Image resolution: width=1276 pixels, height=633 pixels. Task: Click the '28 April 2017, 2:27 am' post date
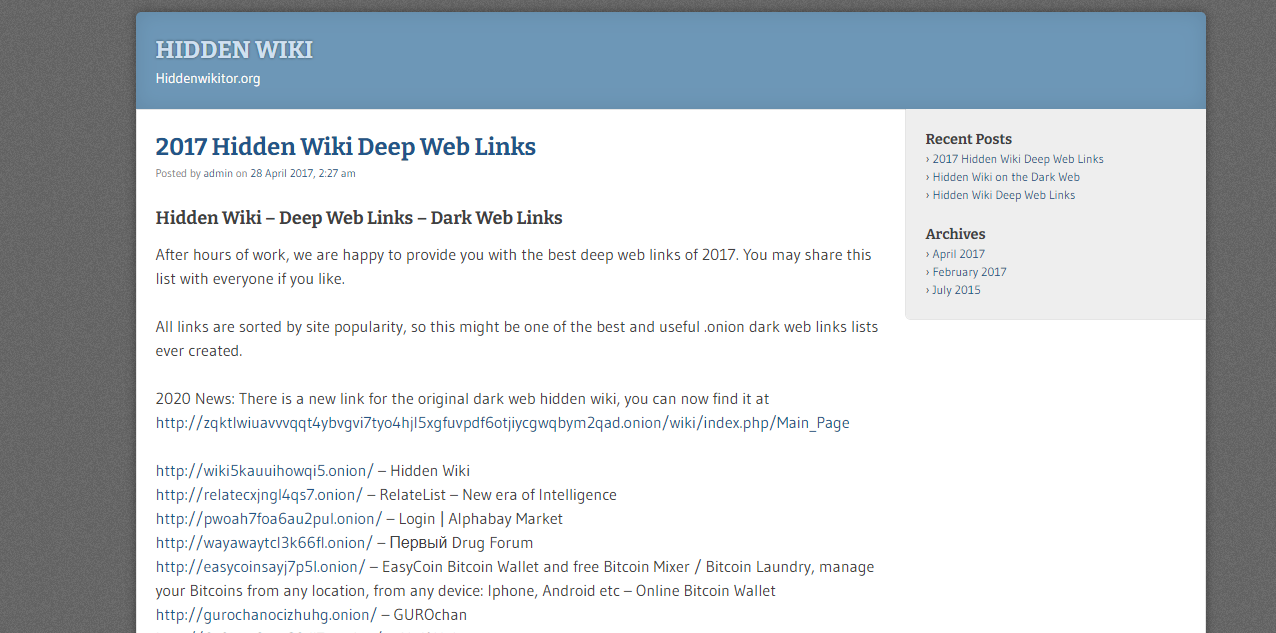coord(302,174)
